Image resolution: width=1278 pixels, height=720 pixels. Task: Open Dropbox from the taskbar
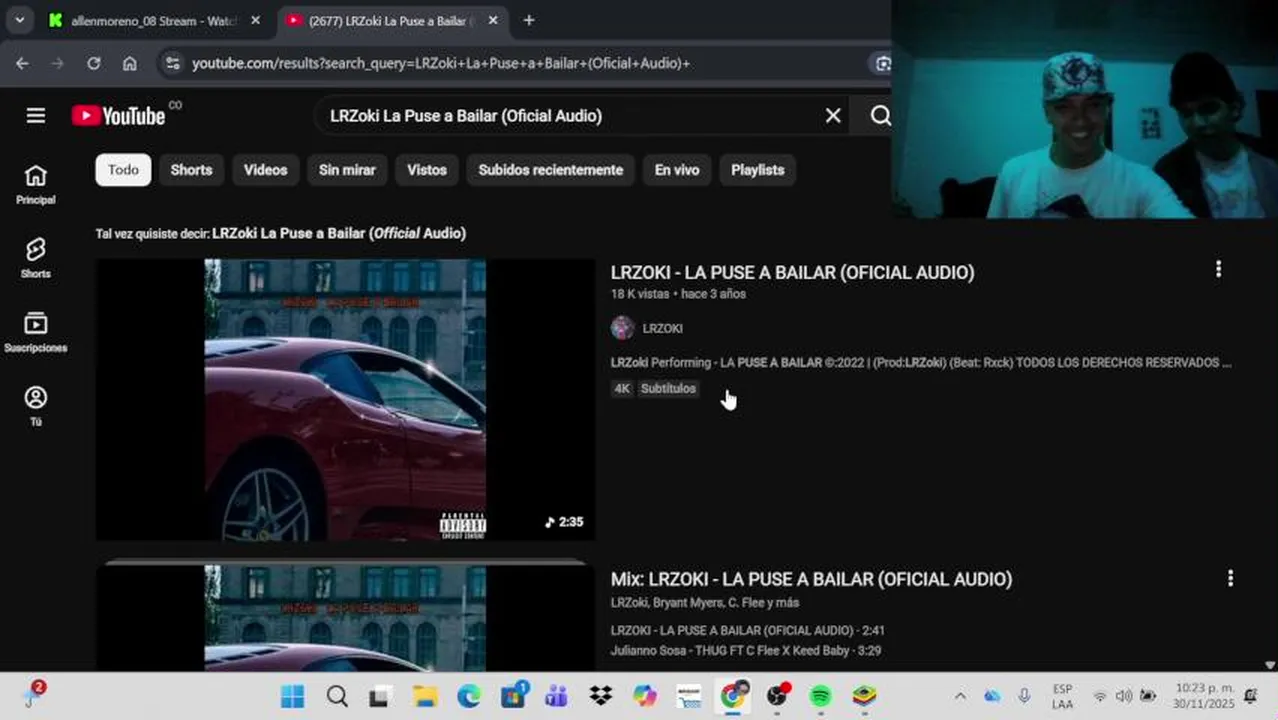tap(601, 696)
